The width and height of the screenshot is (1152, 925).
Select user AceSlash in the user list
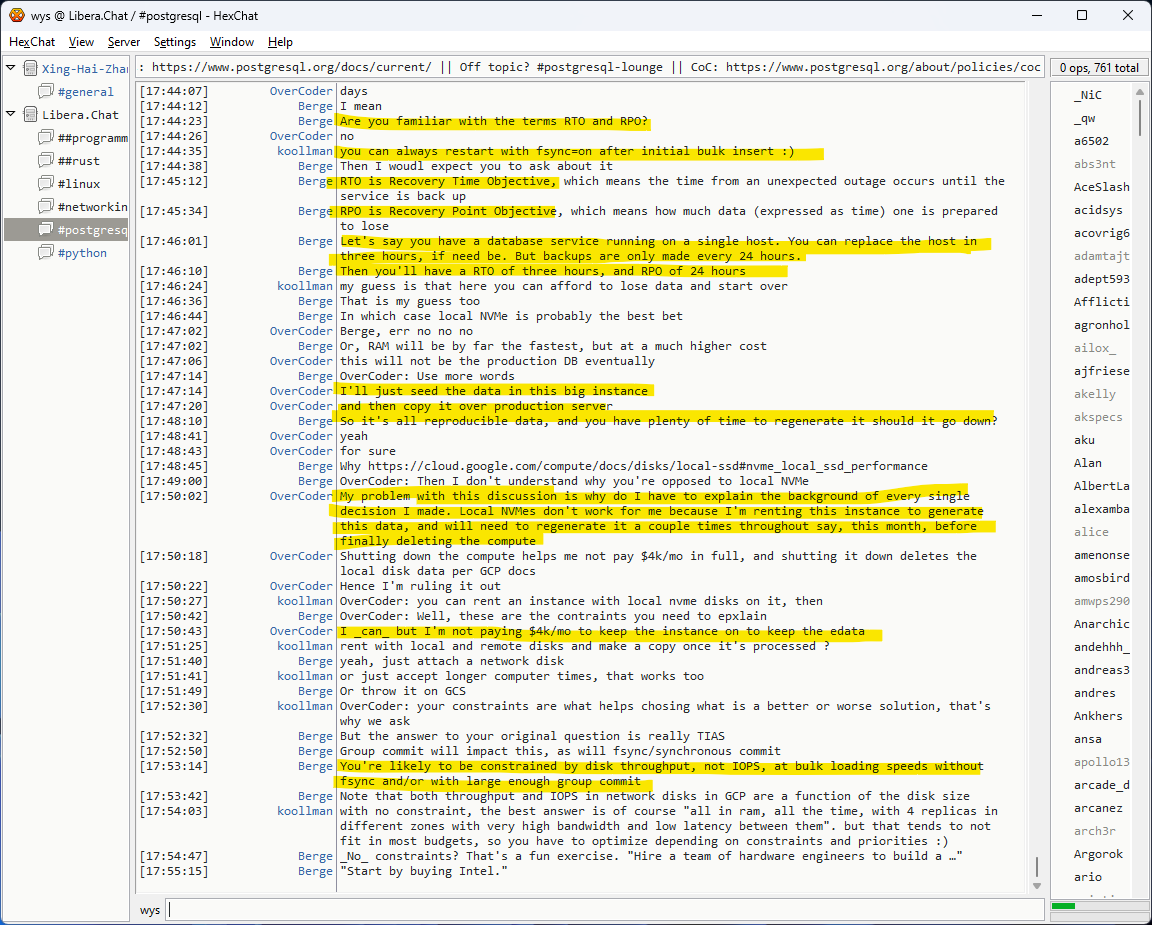(1101, 187)
